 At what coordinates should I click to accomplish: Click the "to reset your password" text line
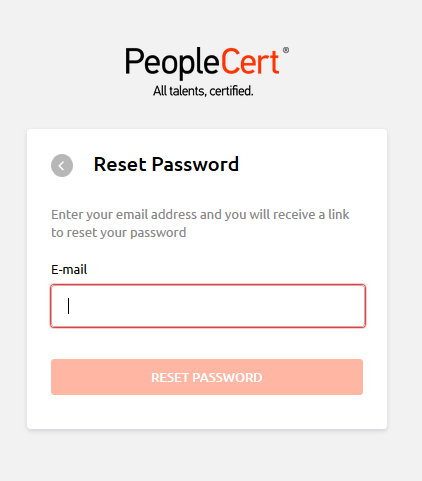point(118,232)
